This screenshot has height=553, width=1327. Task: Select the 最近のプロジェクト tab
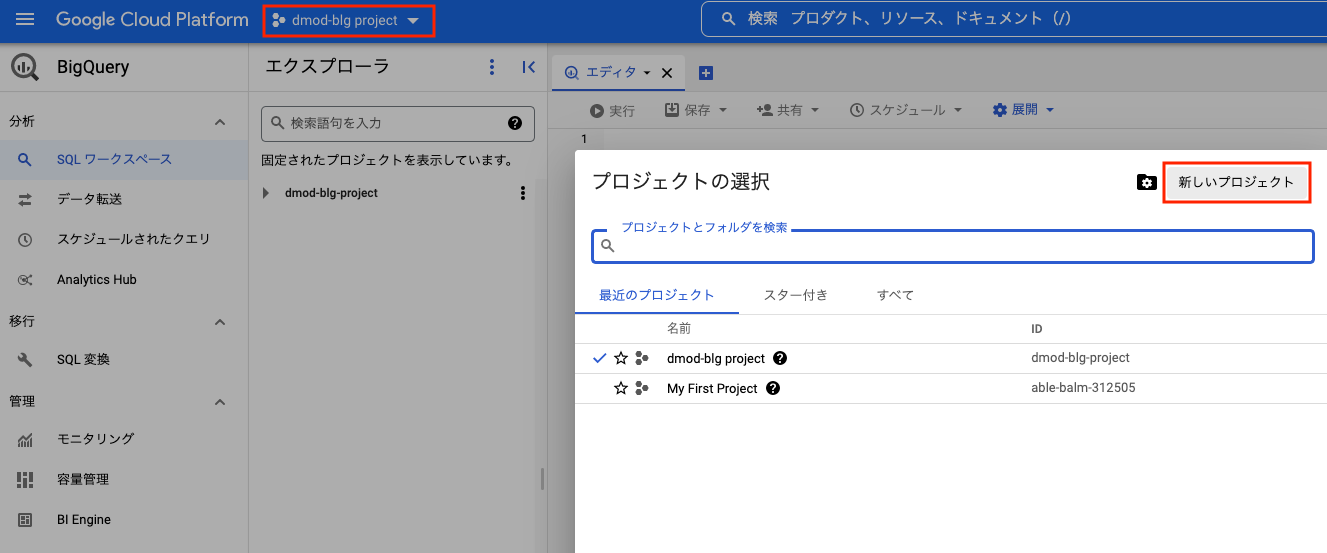[657, 295]
